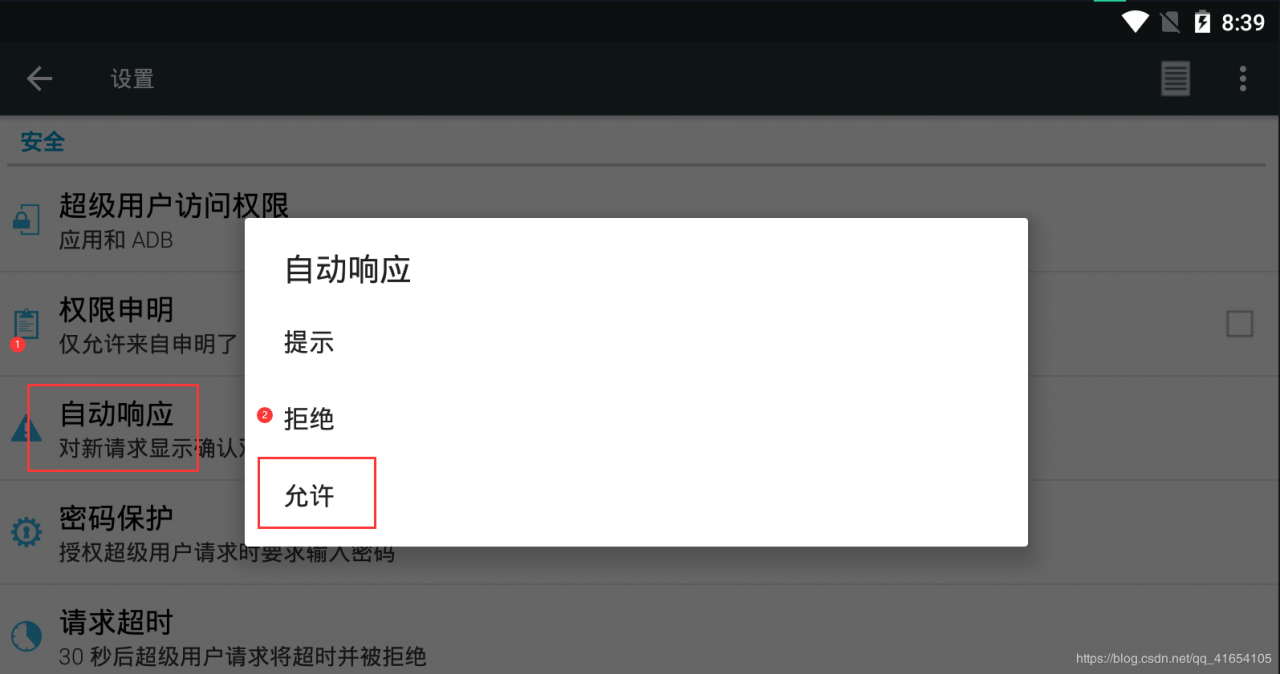Click the 自动响应 dialog title

click(348, 270)
